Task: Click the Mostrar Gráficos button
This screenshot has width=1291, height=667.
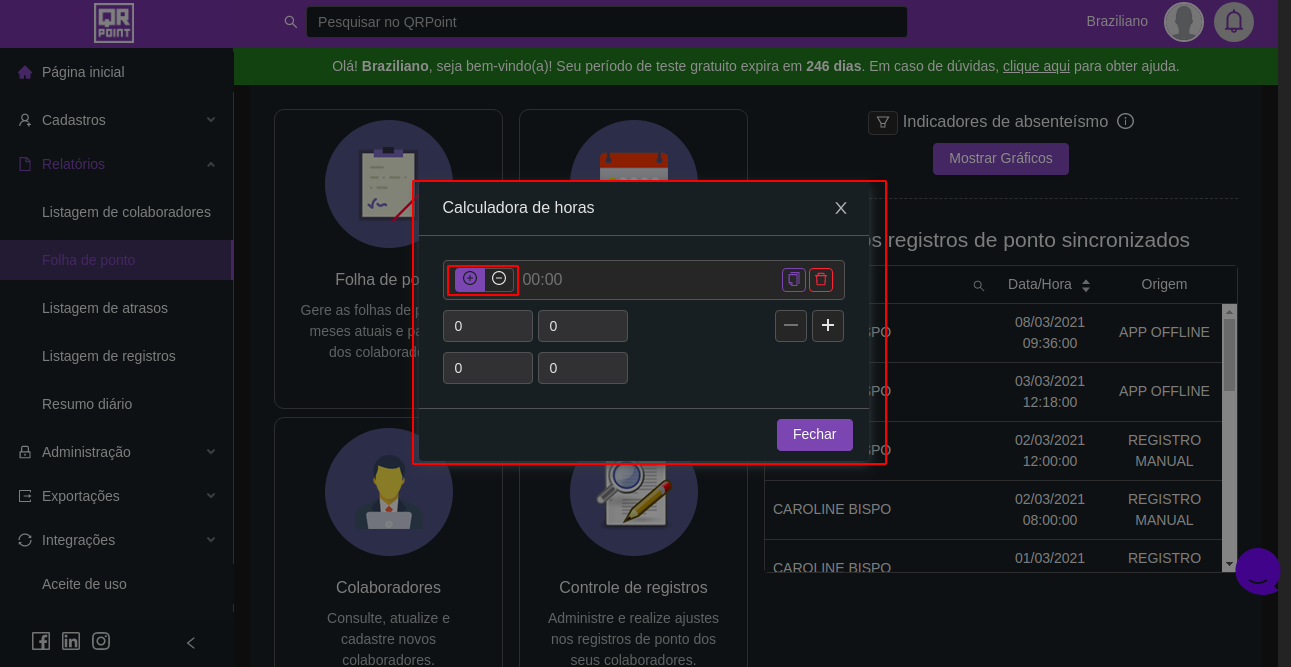Action: pyautogui.click(x=1000, y=159)
